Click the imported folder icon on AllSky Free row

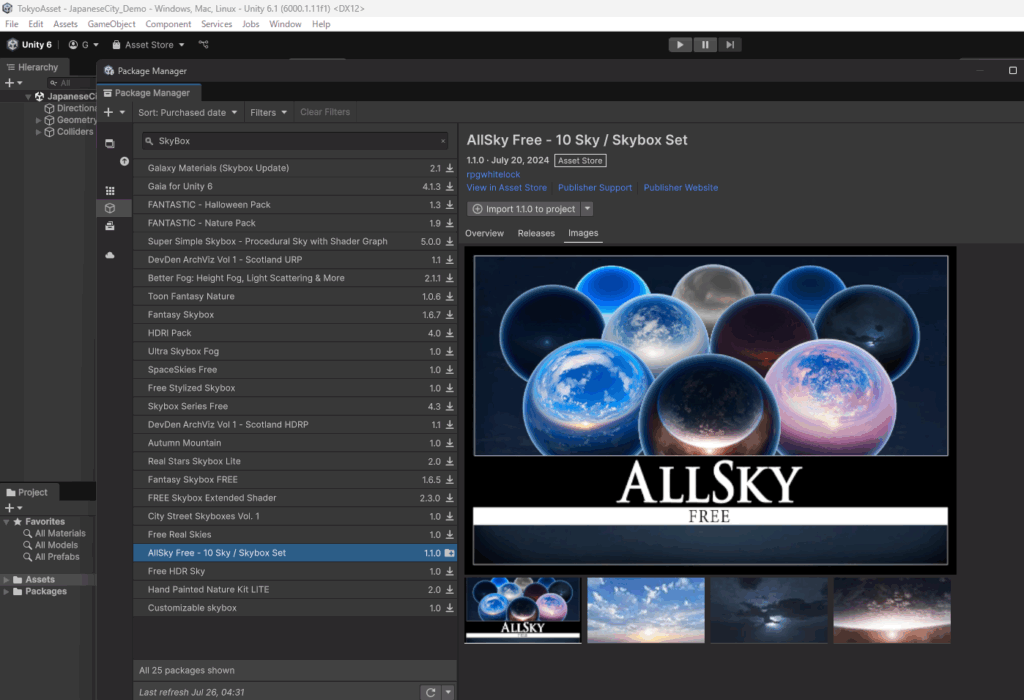449,553
